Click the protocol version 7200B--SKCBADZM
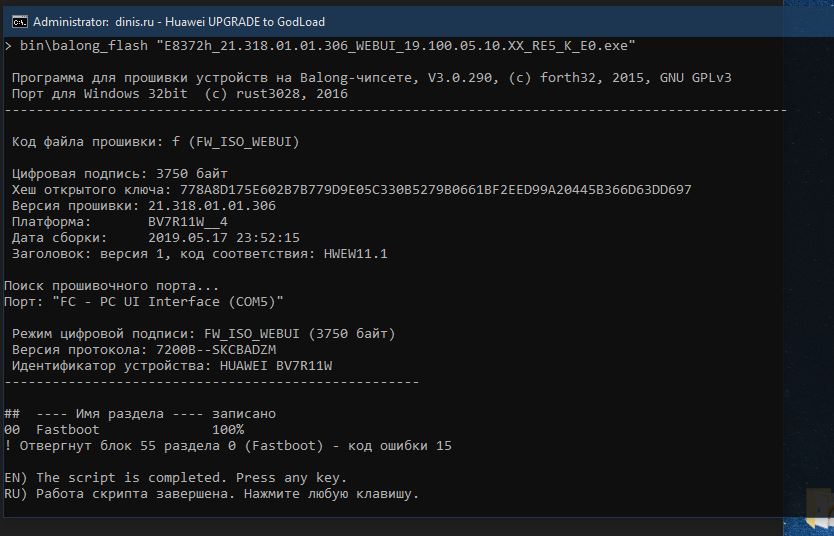Image resolution: width=834 pixels, height=536 pixels. coord(216,350)
